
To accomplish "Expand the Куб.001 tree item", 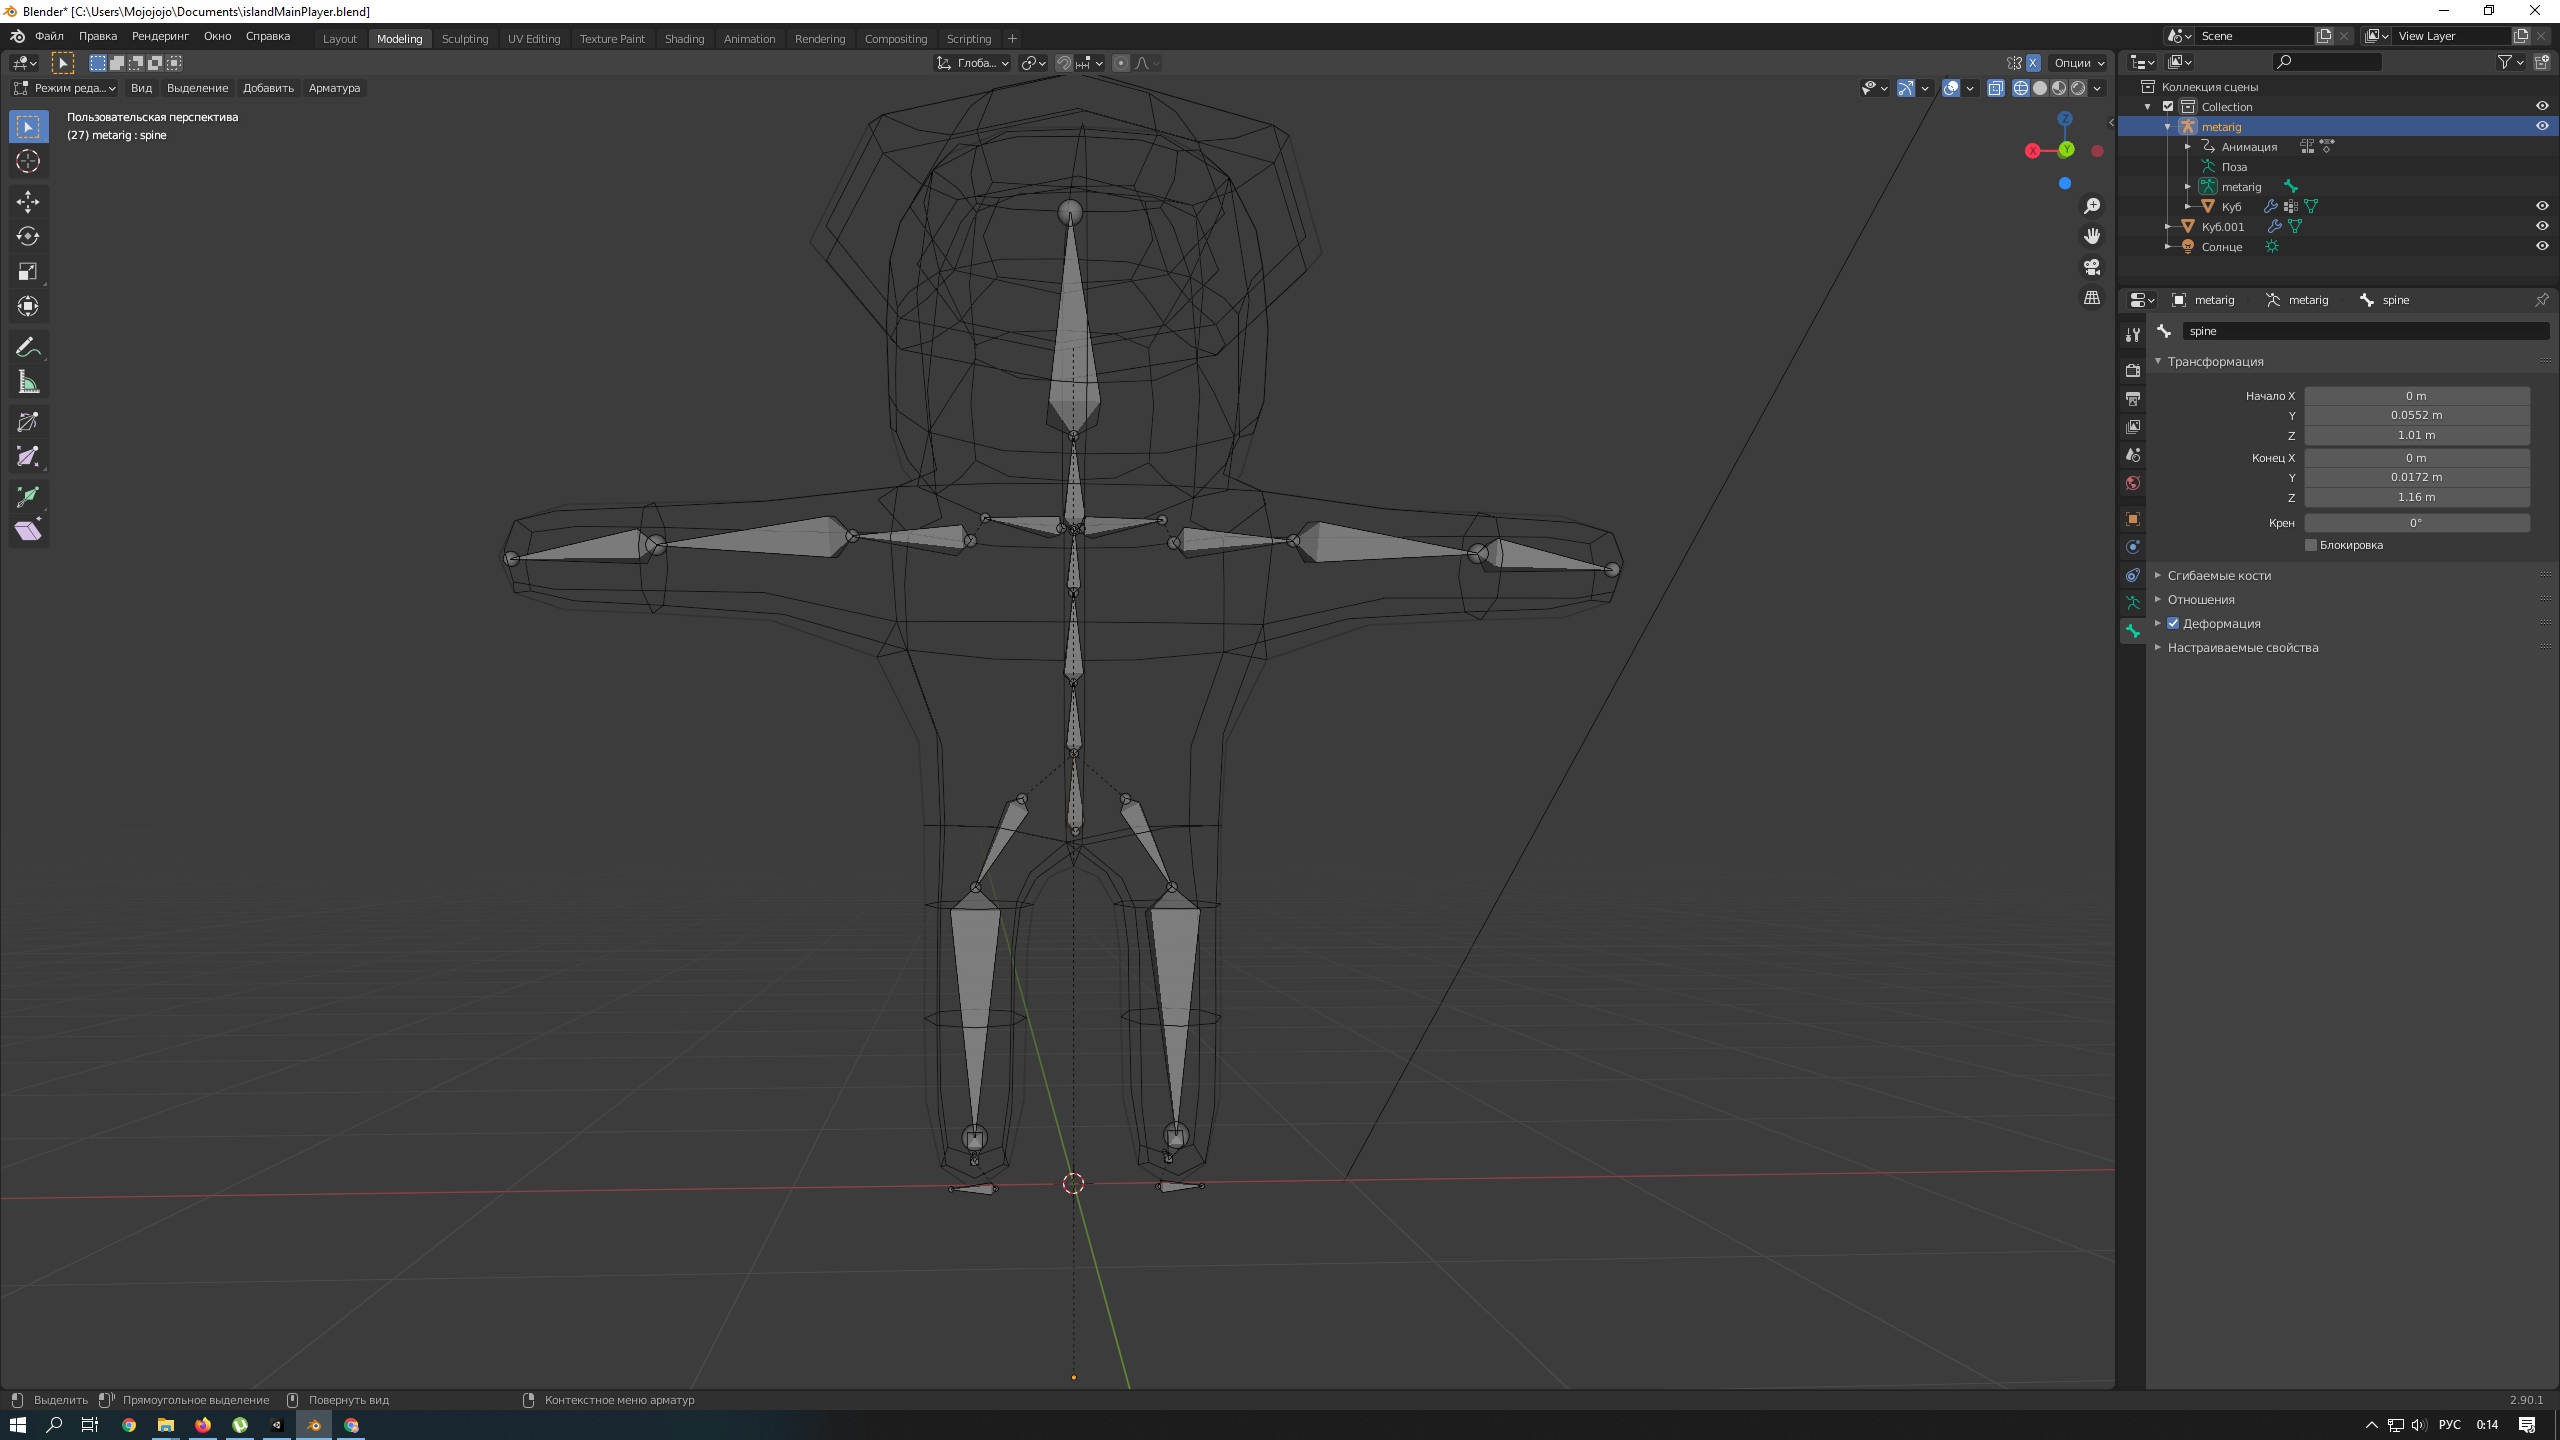I will pyautogui.click(x=2168, y=227).
